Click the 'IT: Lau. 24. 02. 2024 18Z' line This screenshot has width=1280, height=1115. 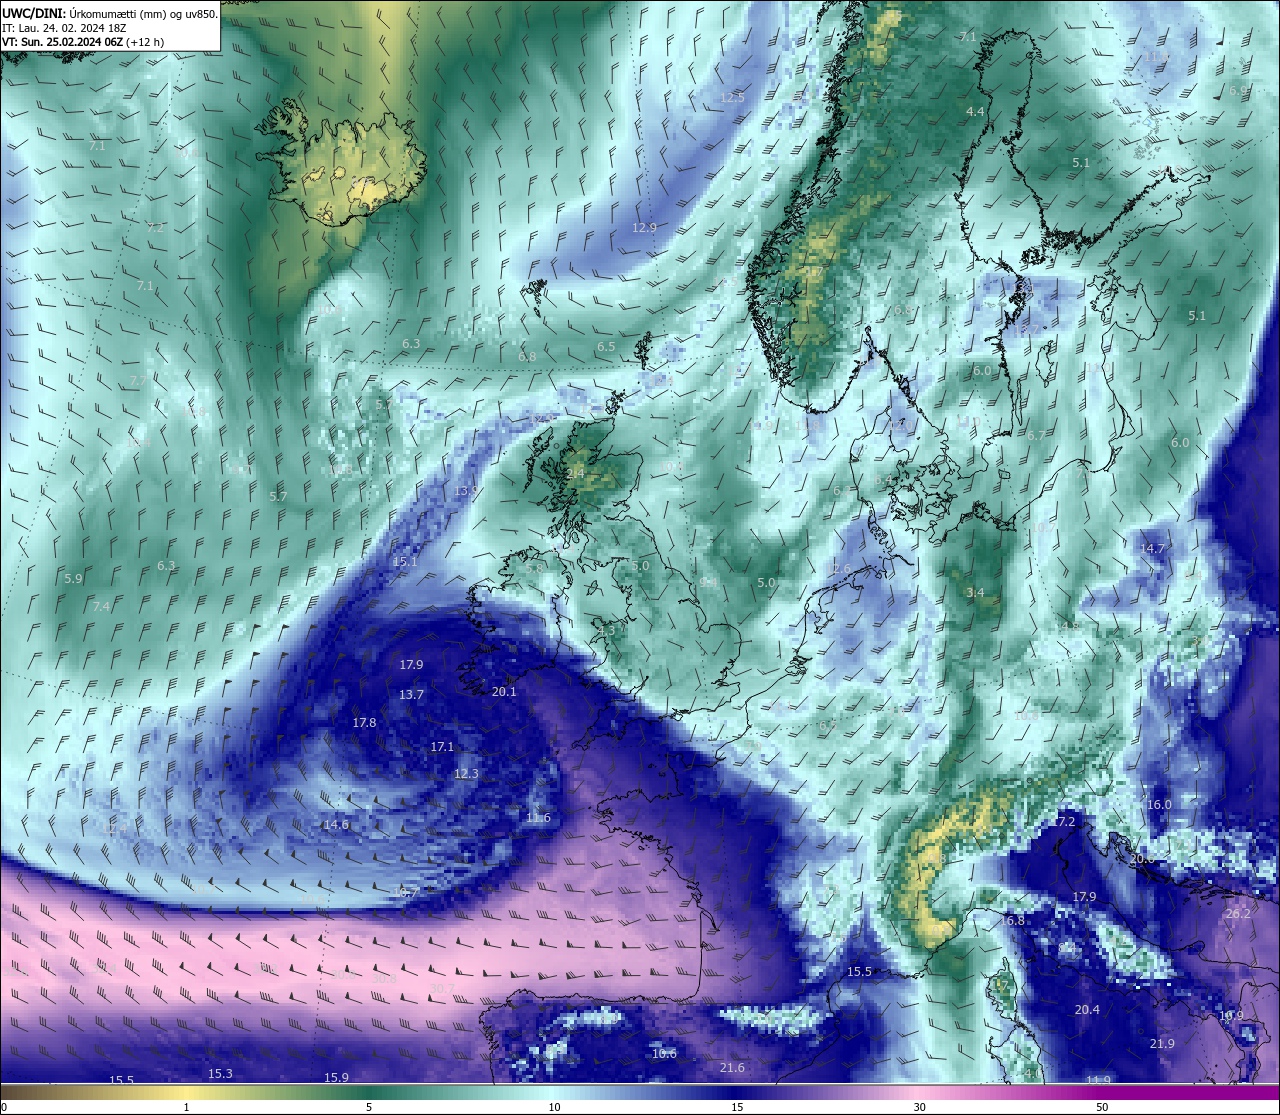coord(62,28)
